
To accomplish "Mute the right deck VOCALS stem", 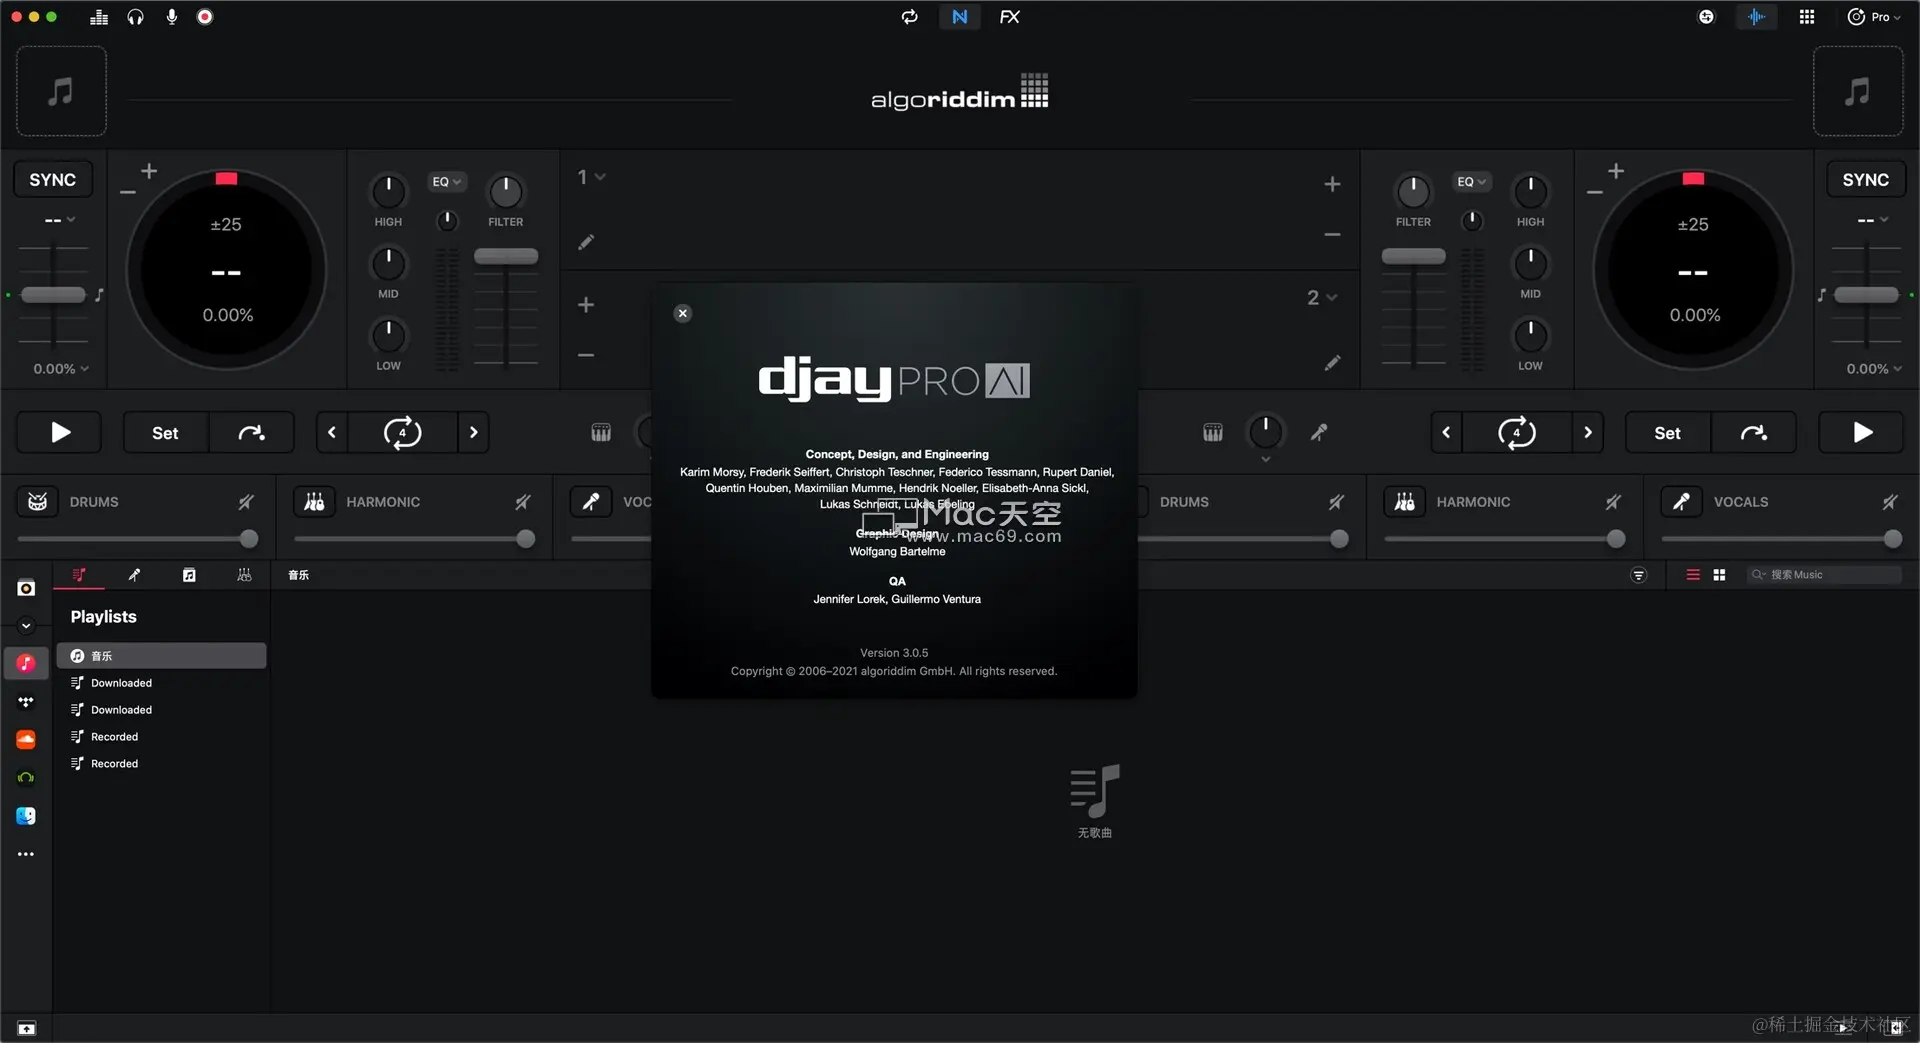I will pyautogui.click(x=1890, y=502).
